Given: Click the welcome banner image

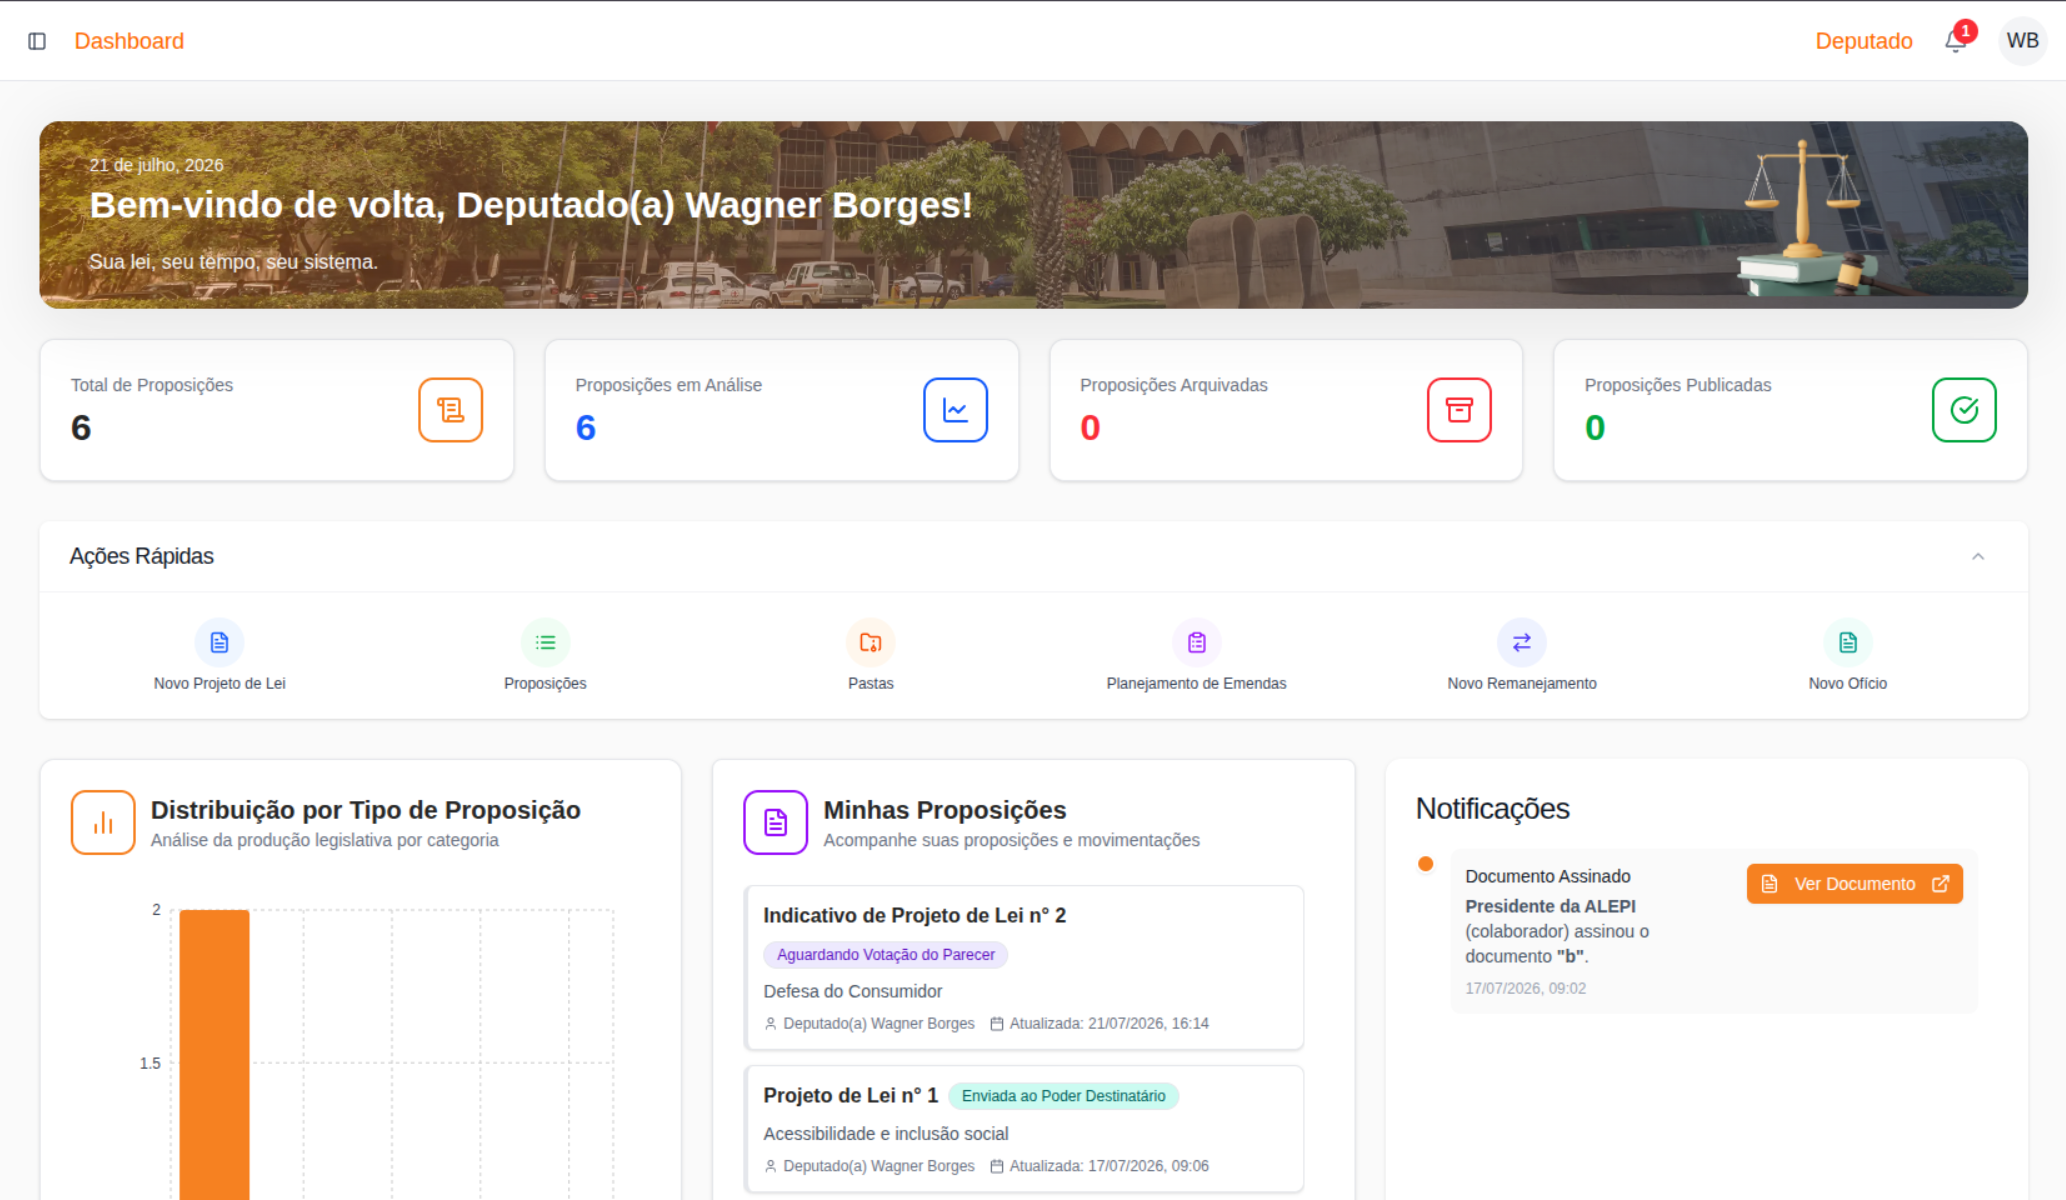Looking at the screenshot, I should [x=1033, y=215].
